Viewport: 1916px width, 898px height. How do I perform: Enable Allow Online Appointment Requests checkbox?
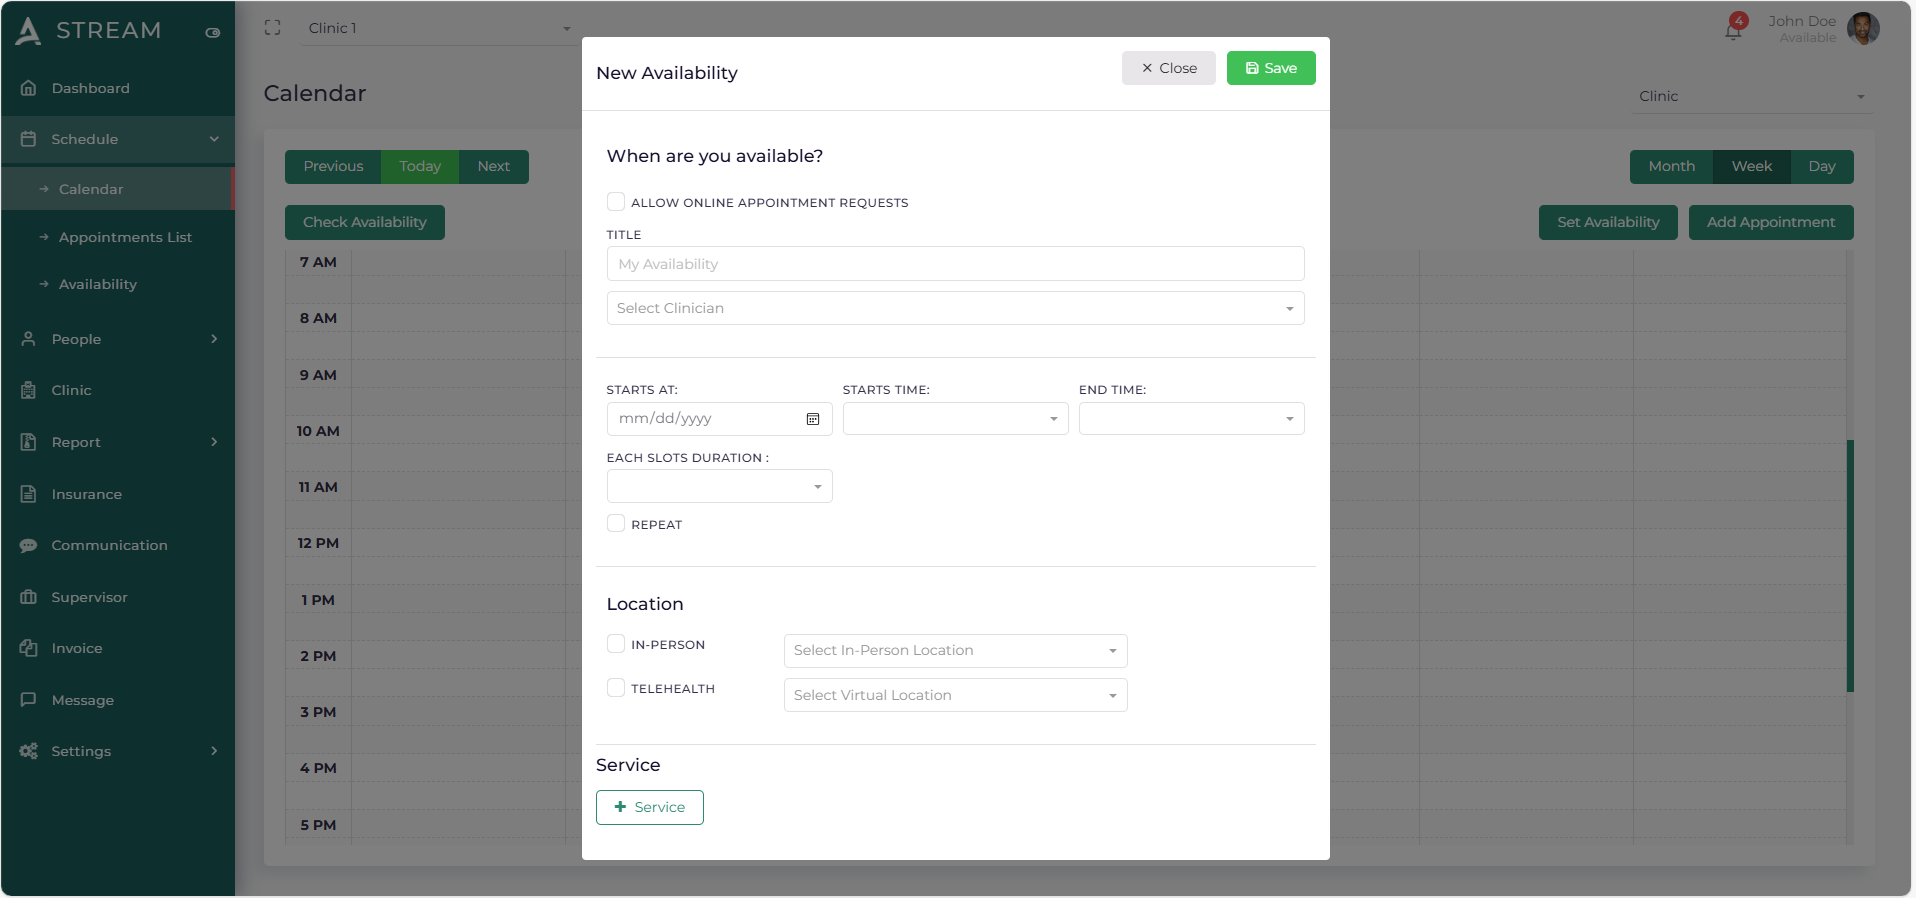coord(616,202)
